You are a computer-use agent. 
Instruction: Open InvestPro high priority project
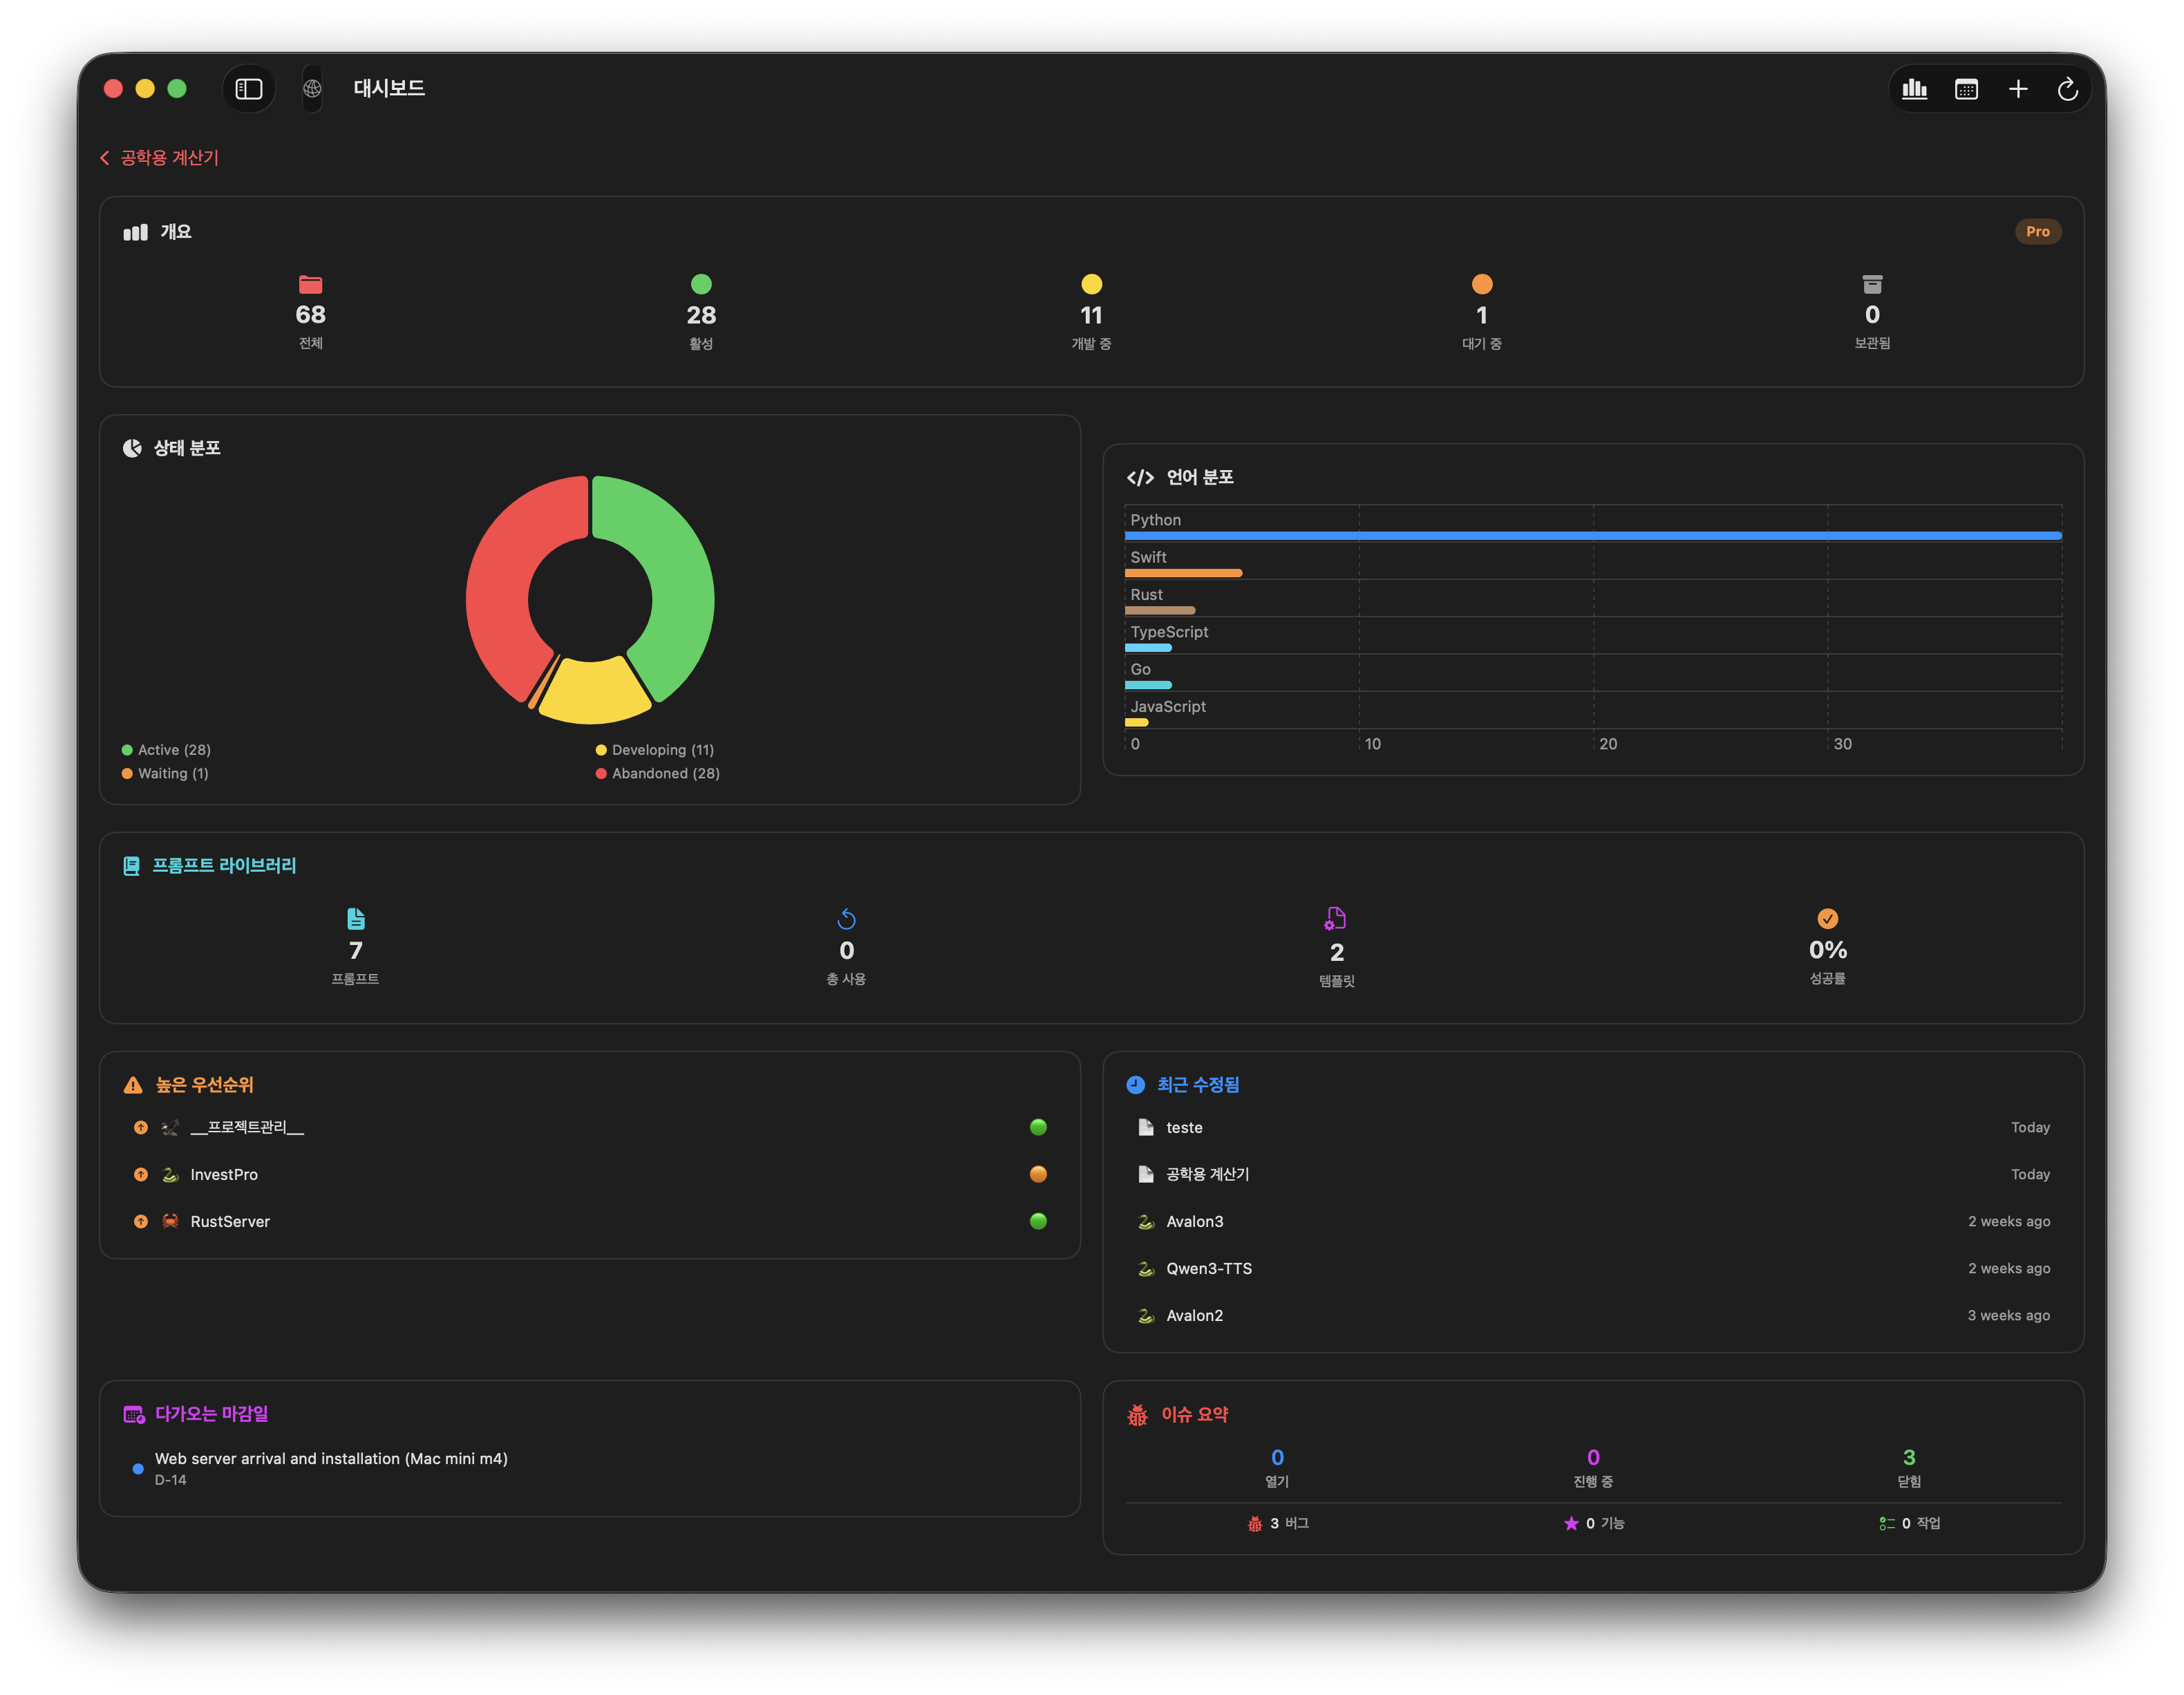[224, 1174]
